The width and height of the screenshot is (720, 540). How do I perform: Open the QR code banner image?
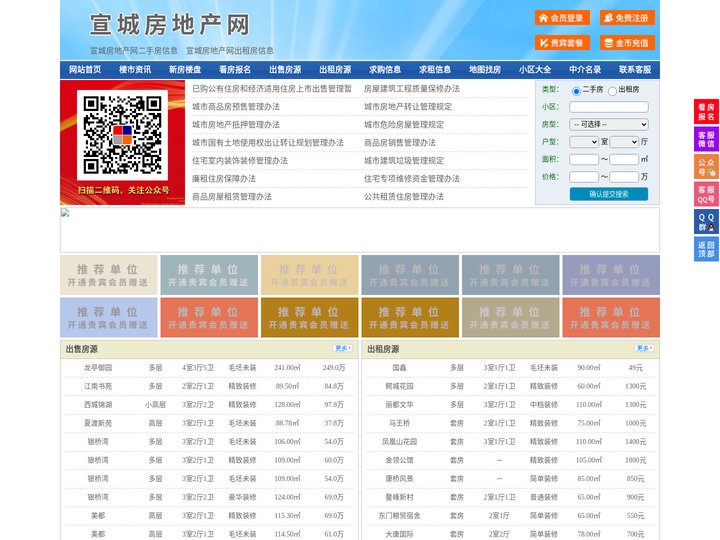coord(123,142)
